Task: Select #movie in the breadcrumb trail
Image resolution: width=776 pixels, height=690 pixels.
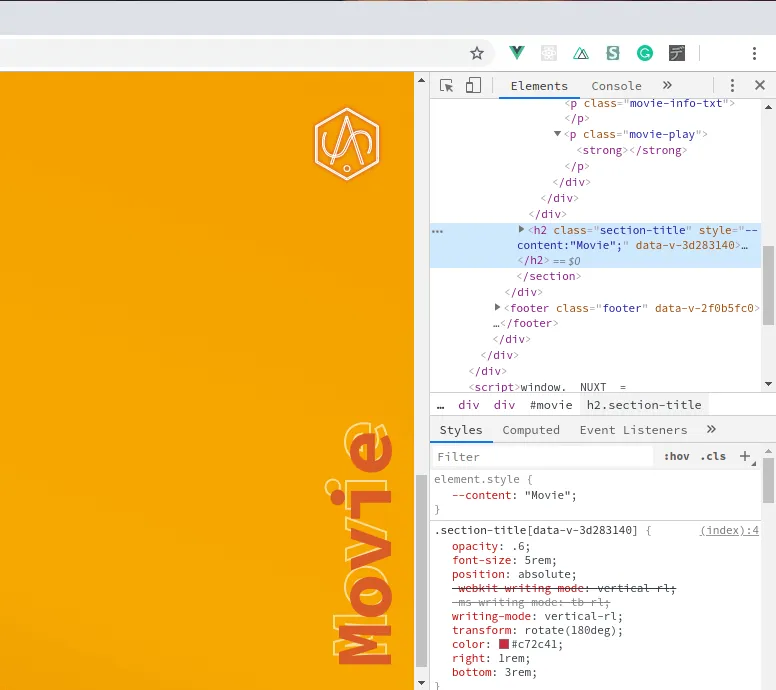Action: click(551, 405)
